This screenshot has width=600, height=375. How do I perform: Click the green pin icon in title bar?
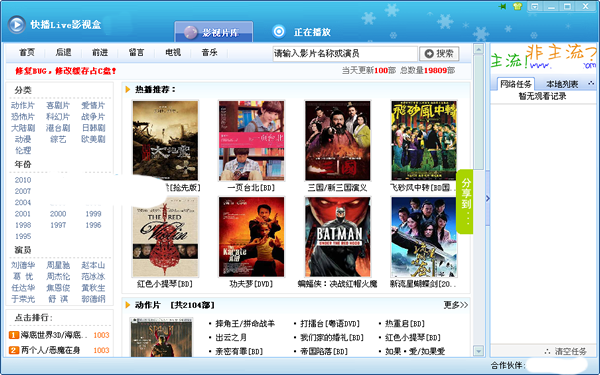tap(502, 7)
